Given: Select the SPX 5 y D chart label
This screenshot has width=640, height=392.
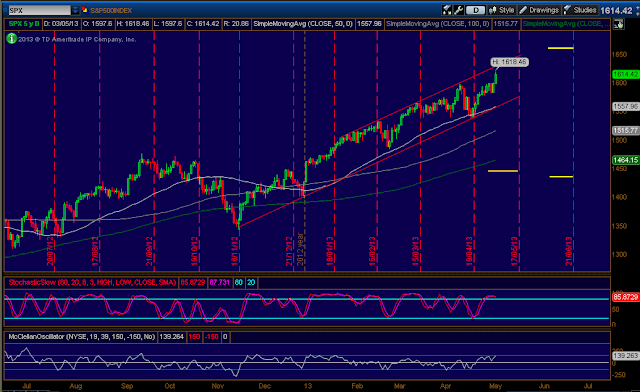Looking at the screenshot, I should click(24, 24).
